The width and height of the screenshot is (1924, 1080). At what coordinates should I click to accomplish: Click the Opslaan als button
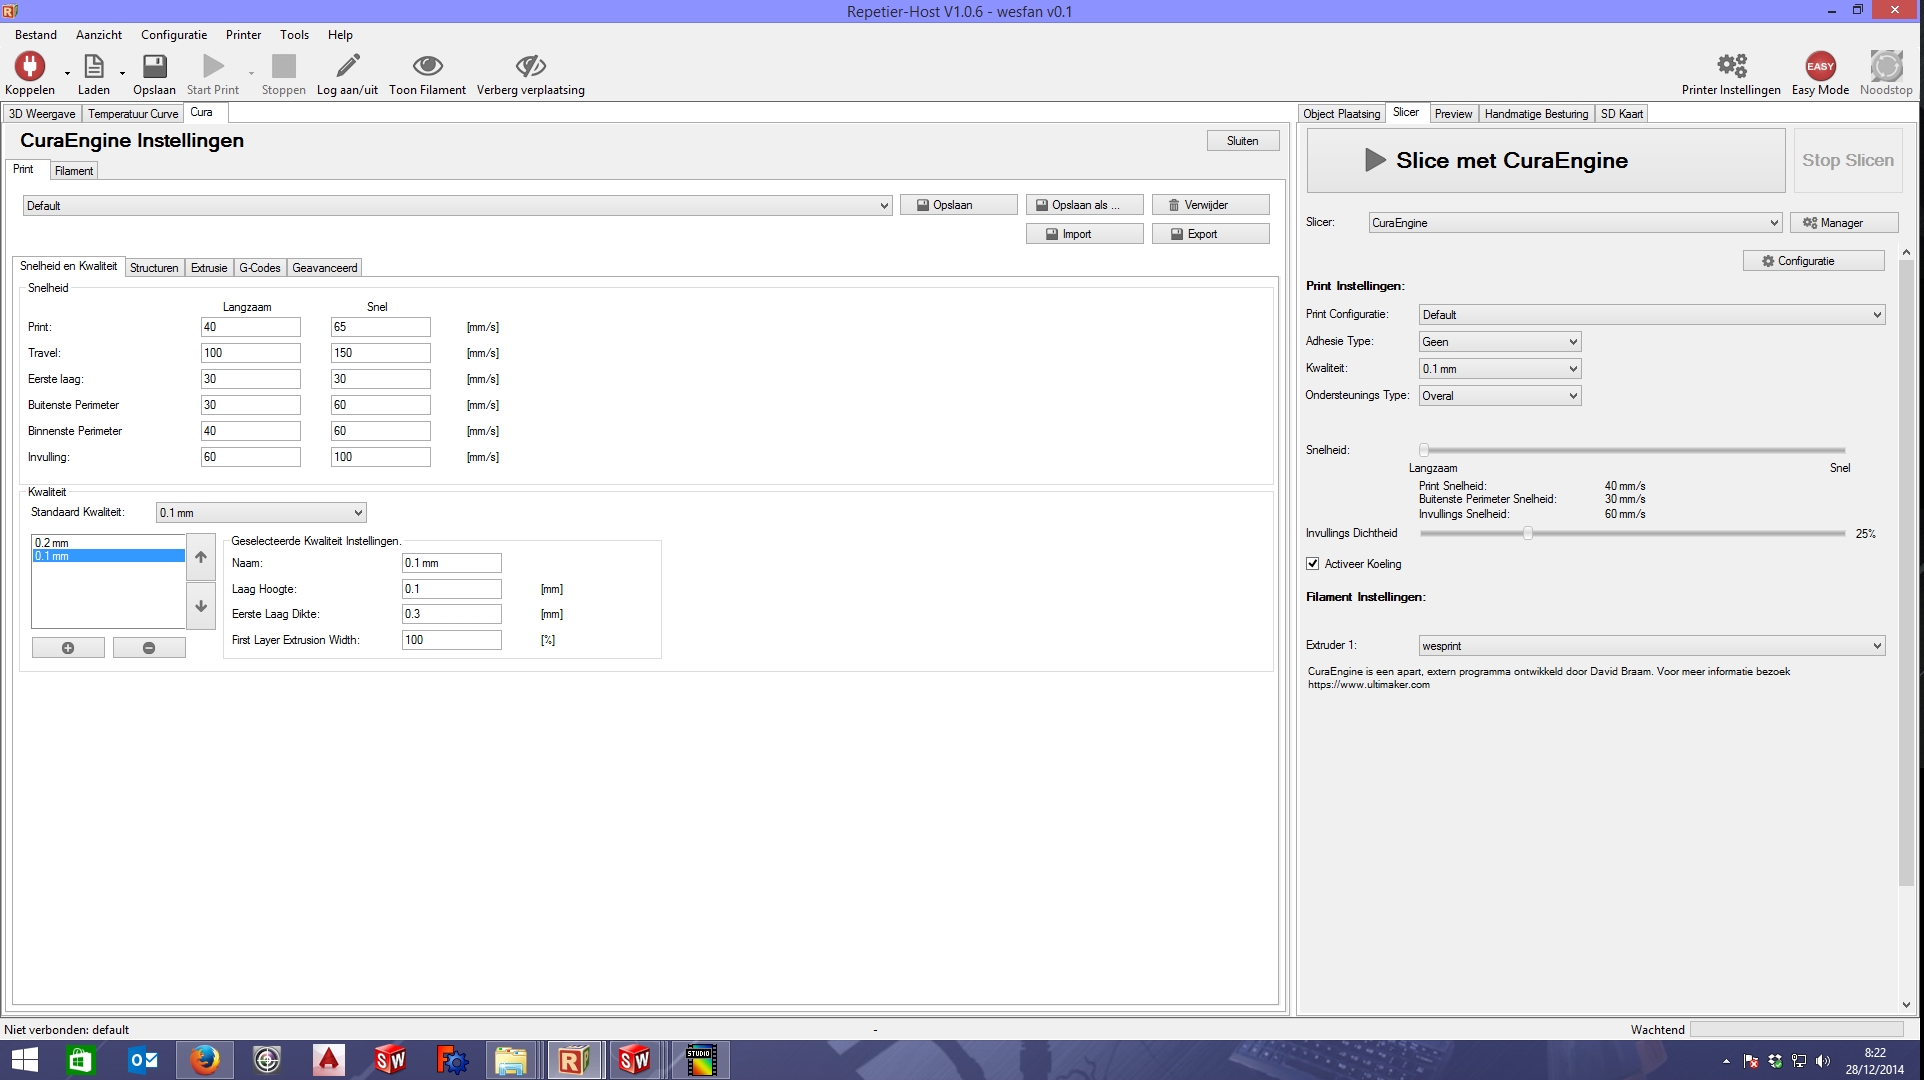coord(1085,205)
